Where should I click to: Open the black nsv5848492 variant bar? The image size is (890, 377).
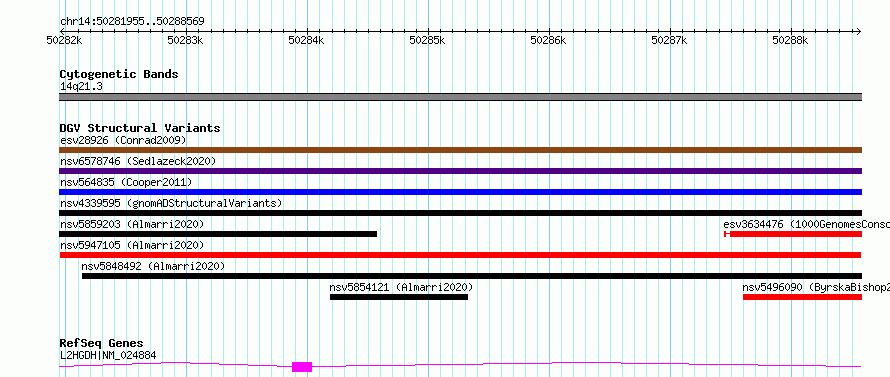[472, 276]
